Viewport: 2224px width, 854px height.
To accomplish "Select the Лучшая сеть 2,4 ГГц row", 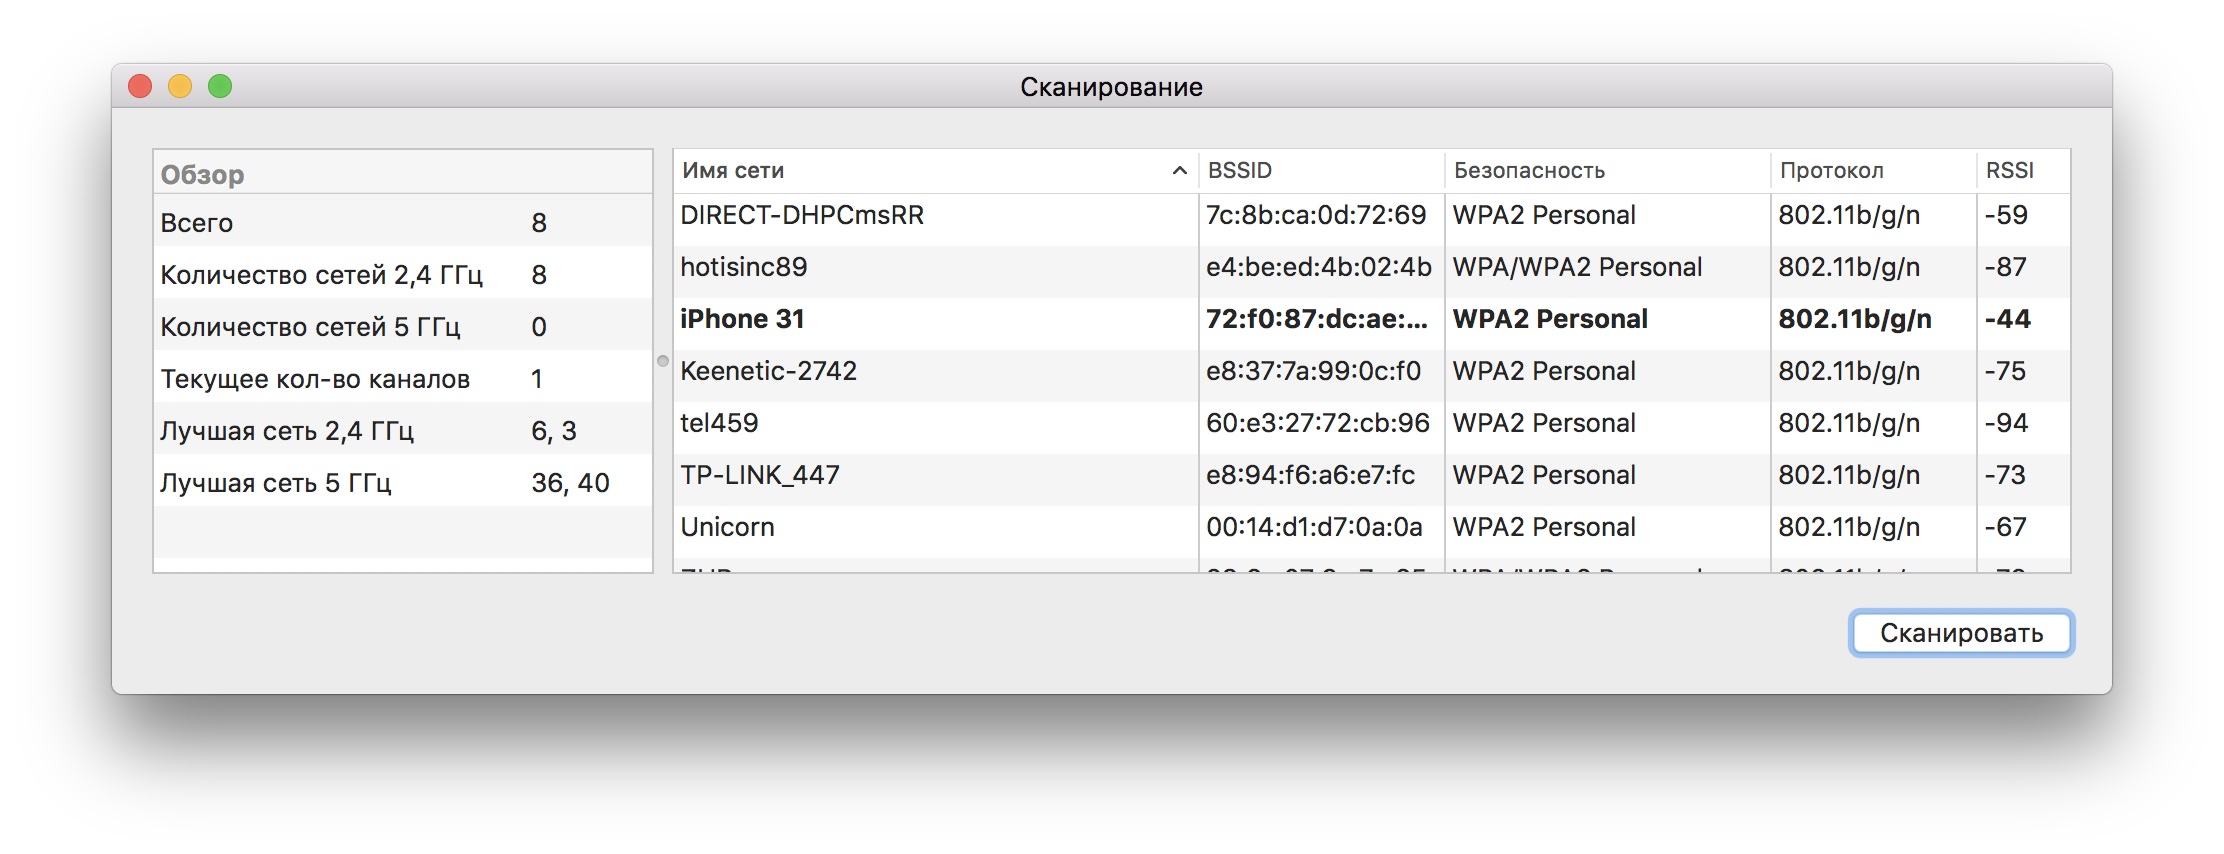I will [x=400, y=431].
